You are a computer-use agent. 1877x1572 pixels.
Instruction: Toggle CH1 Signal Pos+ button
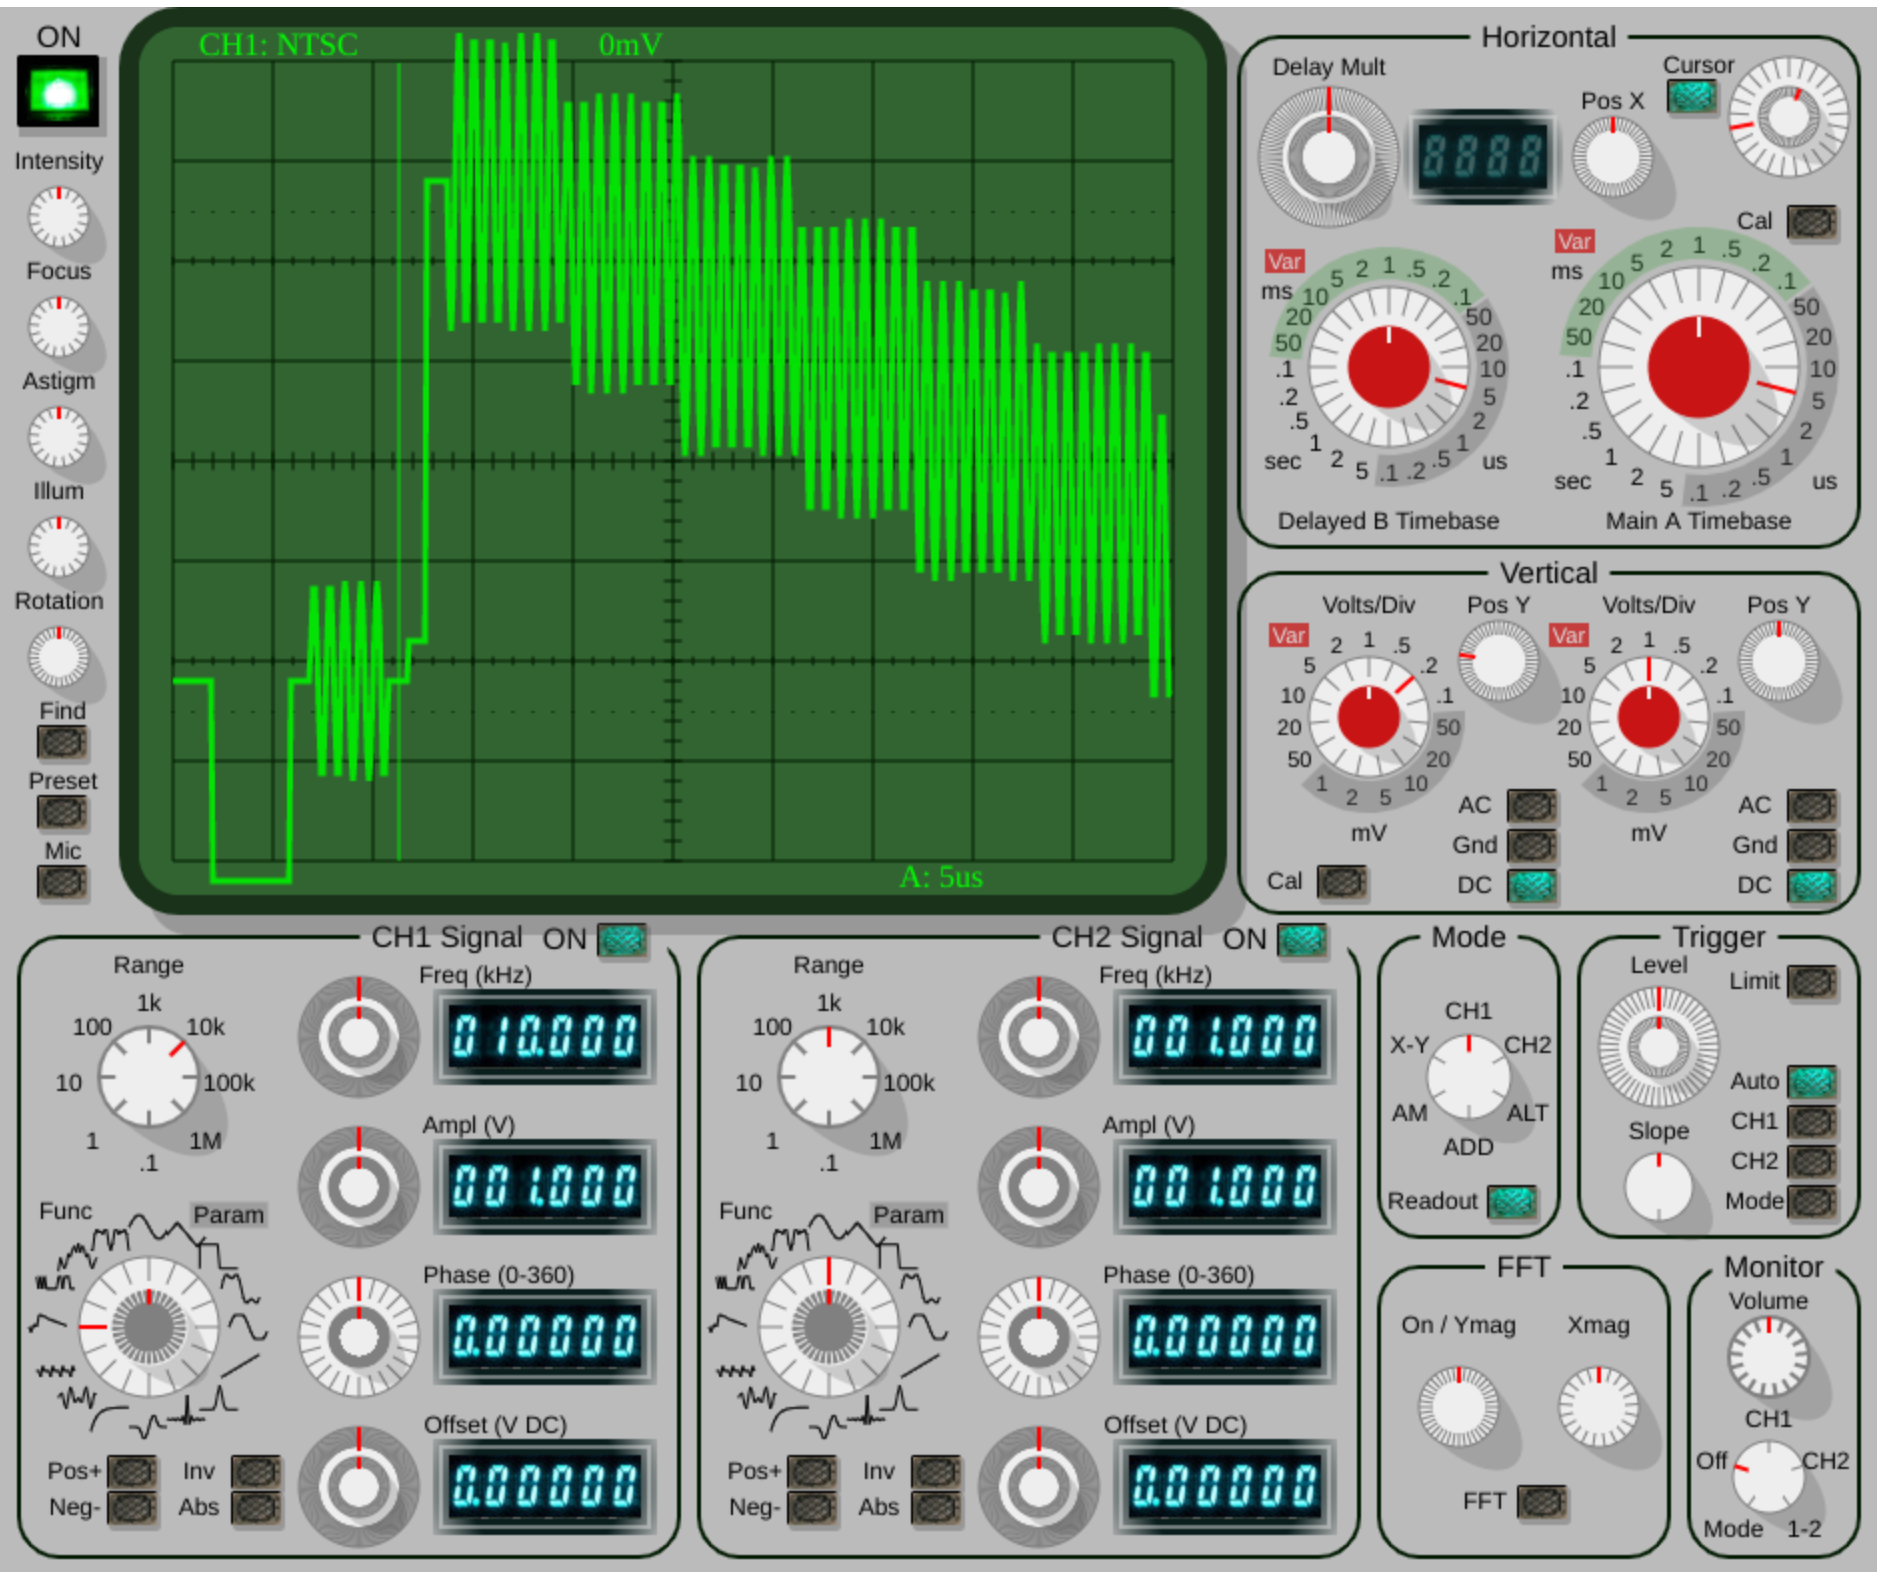(x=132, y=1472)
